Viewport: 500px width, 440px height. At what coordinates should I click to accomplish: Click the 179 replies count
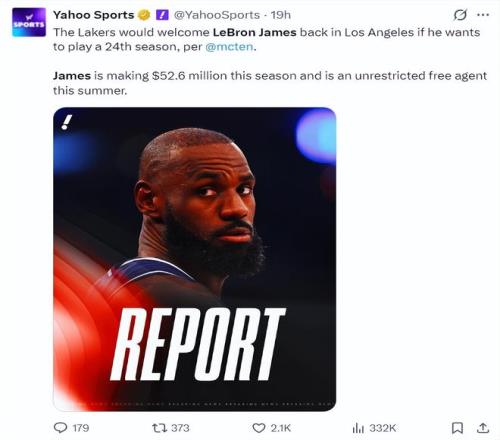(x=81, y=428)
